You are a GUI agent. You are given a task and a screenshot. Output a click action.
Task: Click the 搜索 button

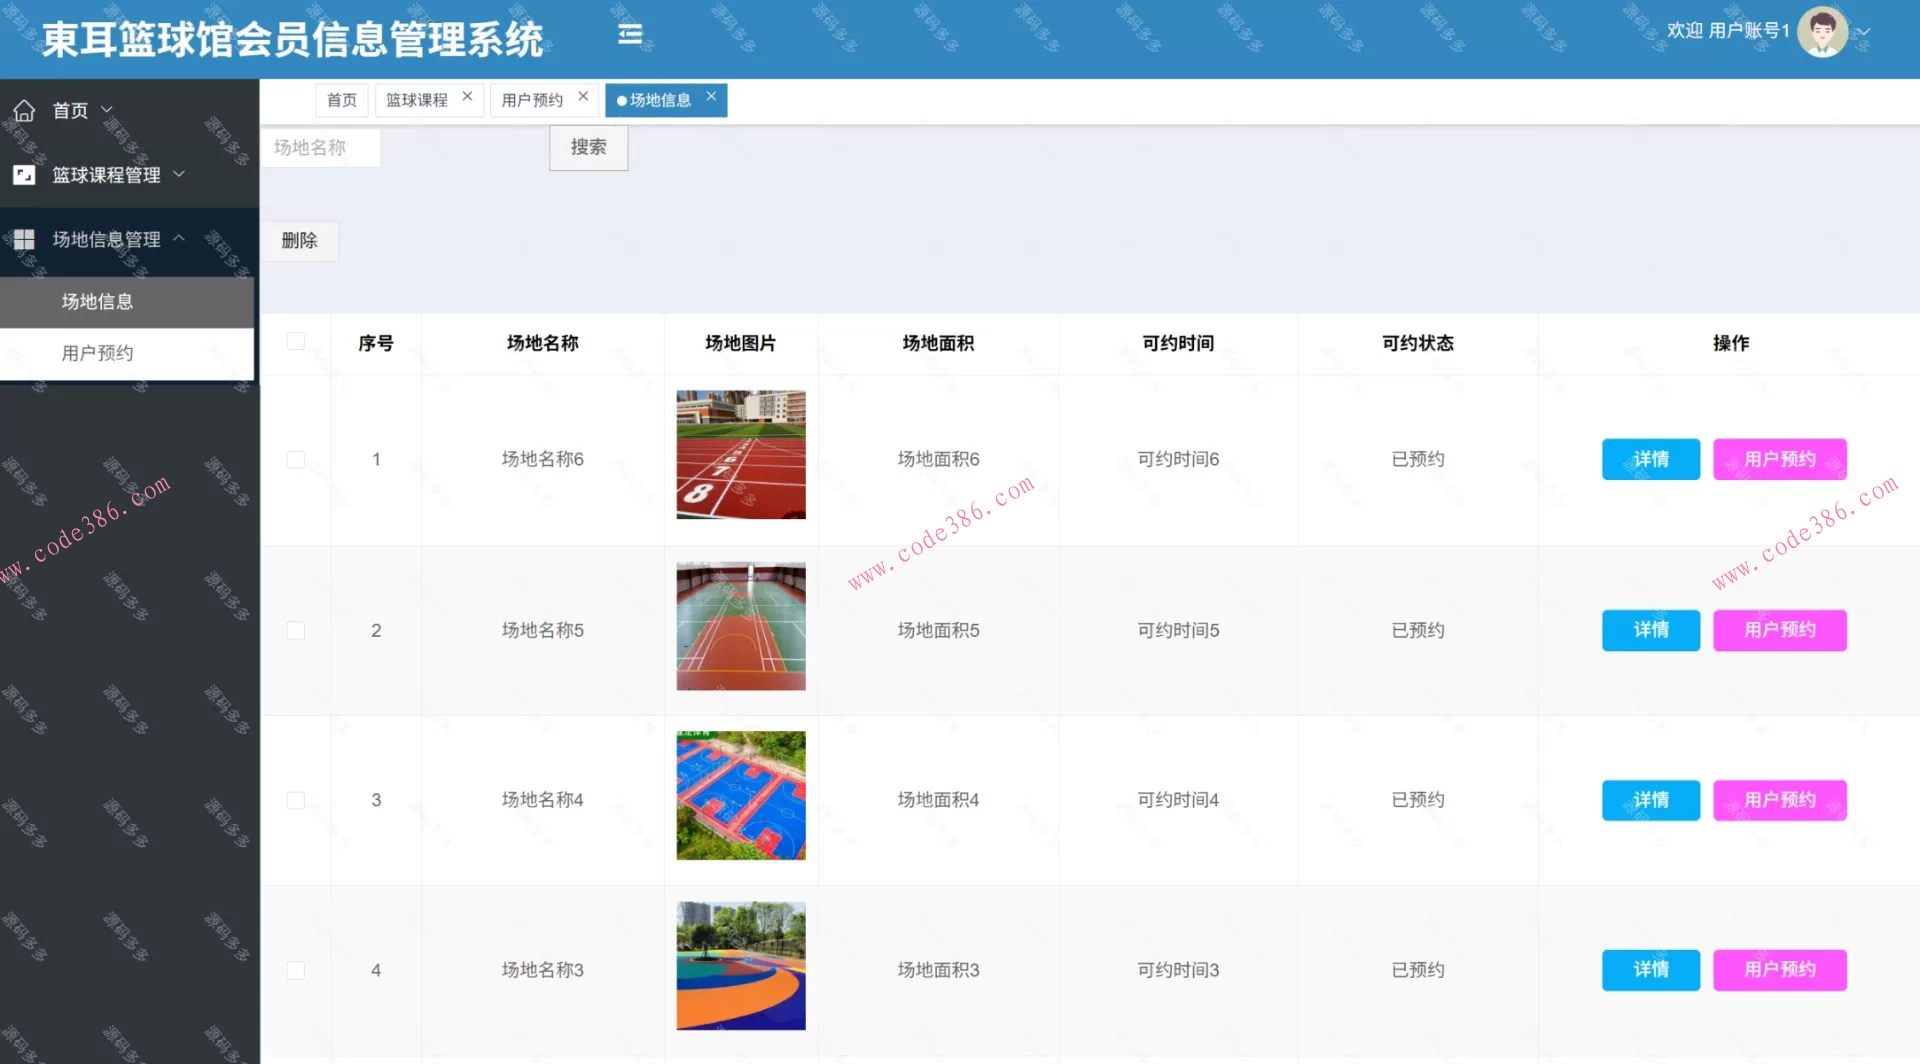588,147
